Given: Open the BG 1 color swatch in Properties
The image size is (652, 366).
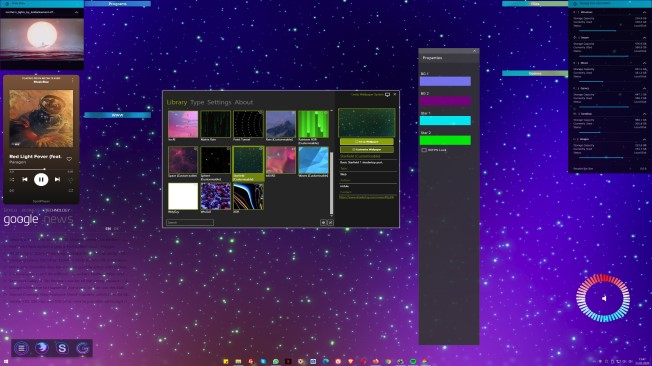Looking at the screenshot, I should (445, 81).
